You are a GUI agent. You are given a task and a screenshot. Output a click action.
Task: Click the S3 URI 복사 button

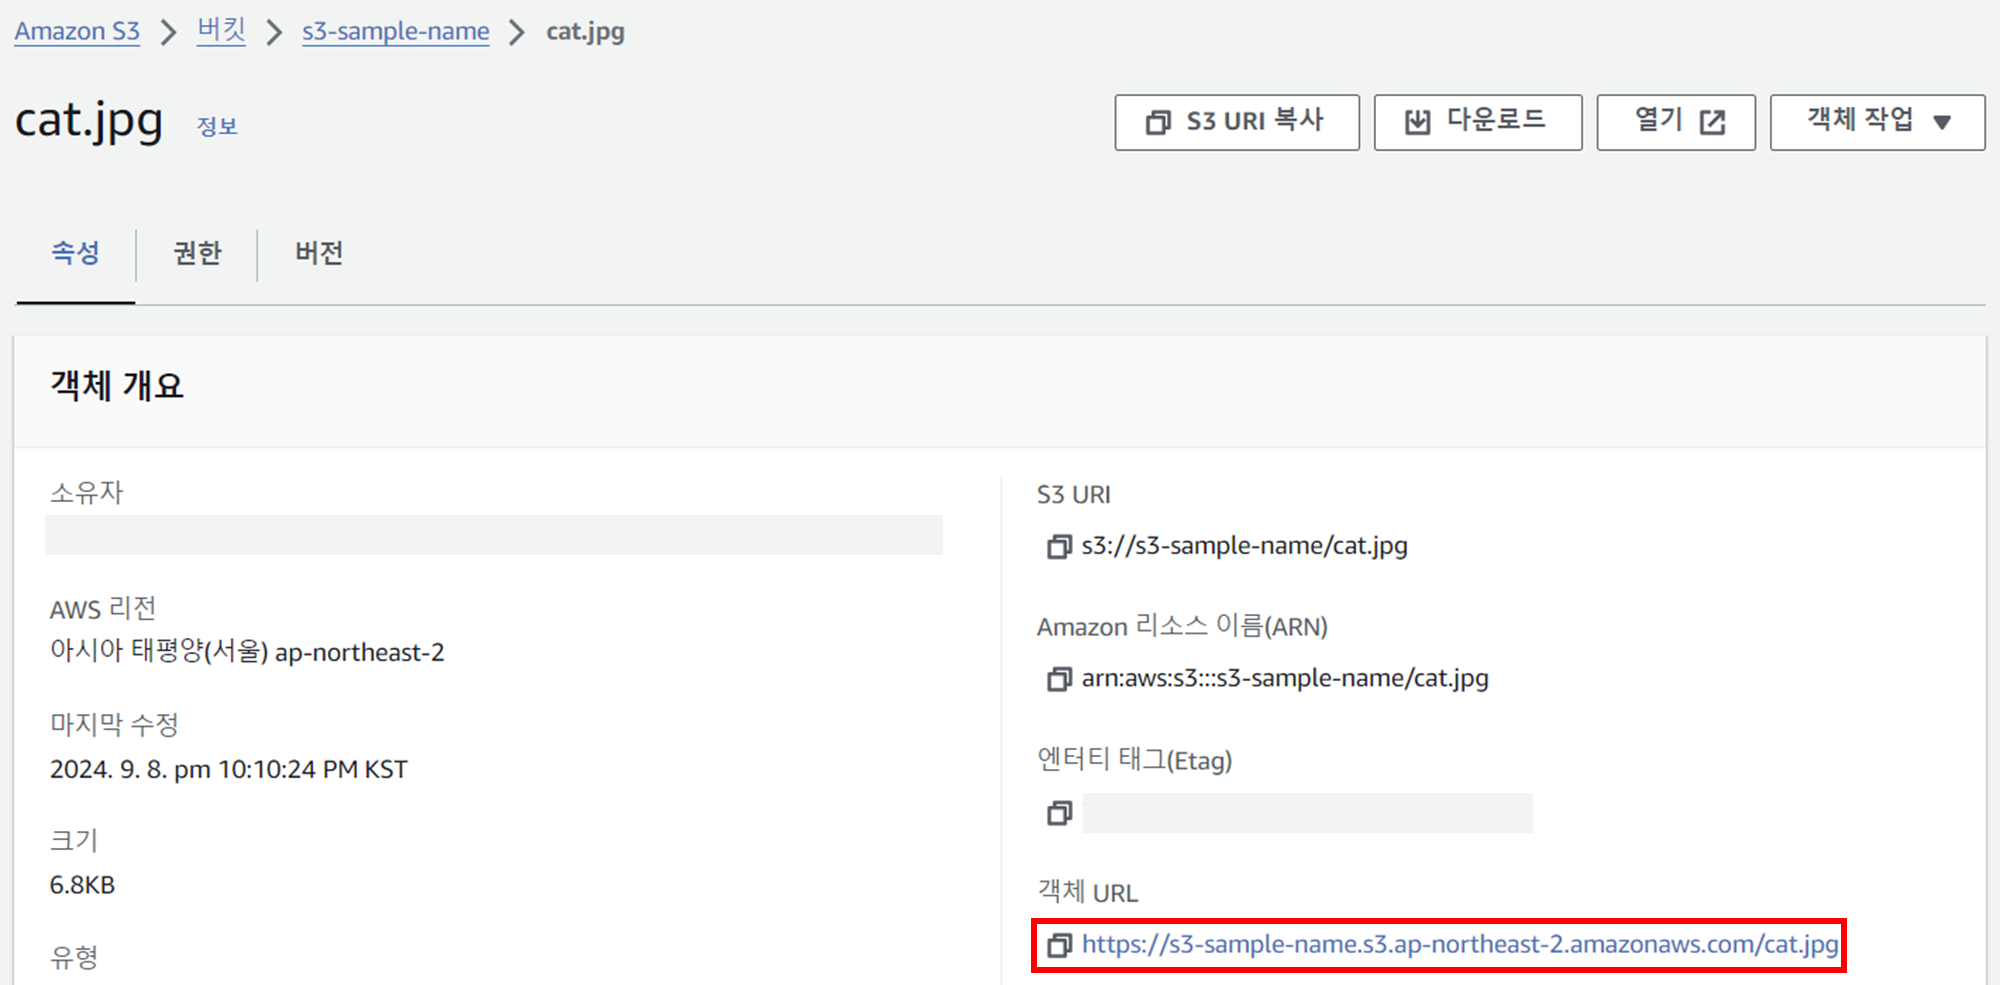(x=1237, y=122)
